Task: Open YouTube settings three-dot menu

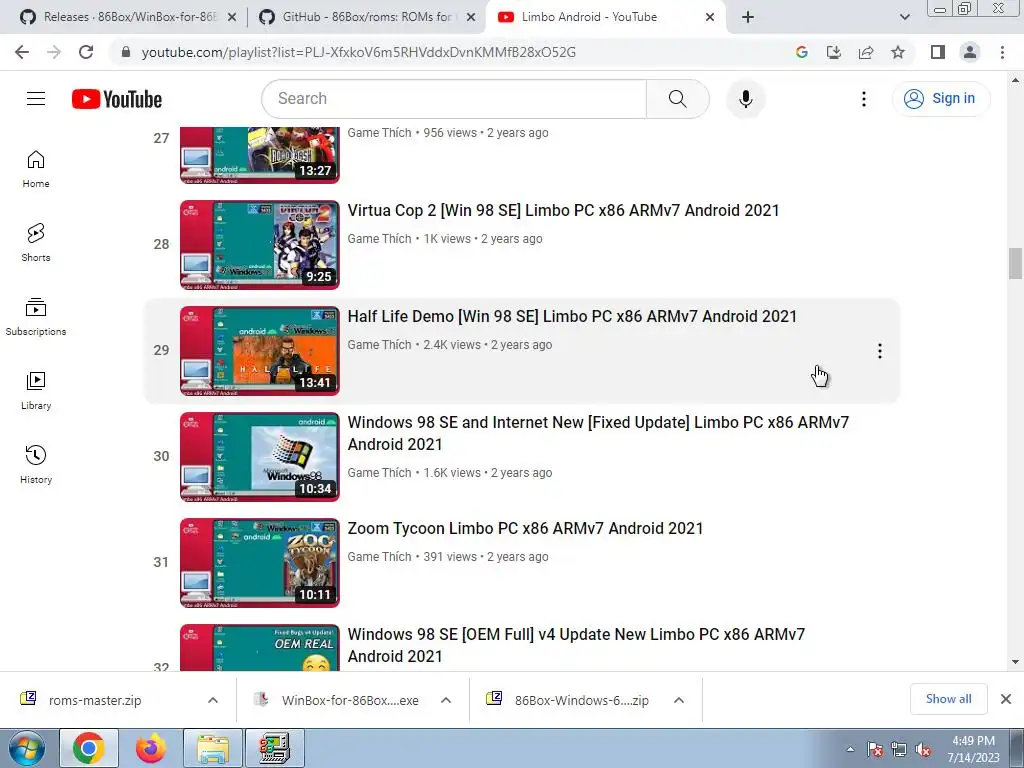Action: point(863,99)
